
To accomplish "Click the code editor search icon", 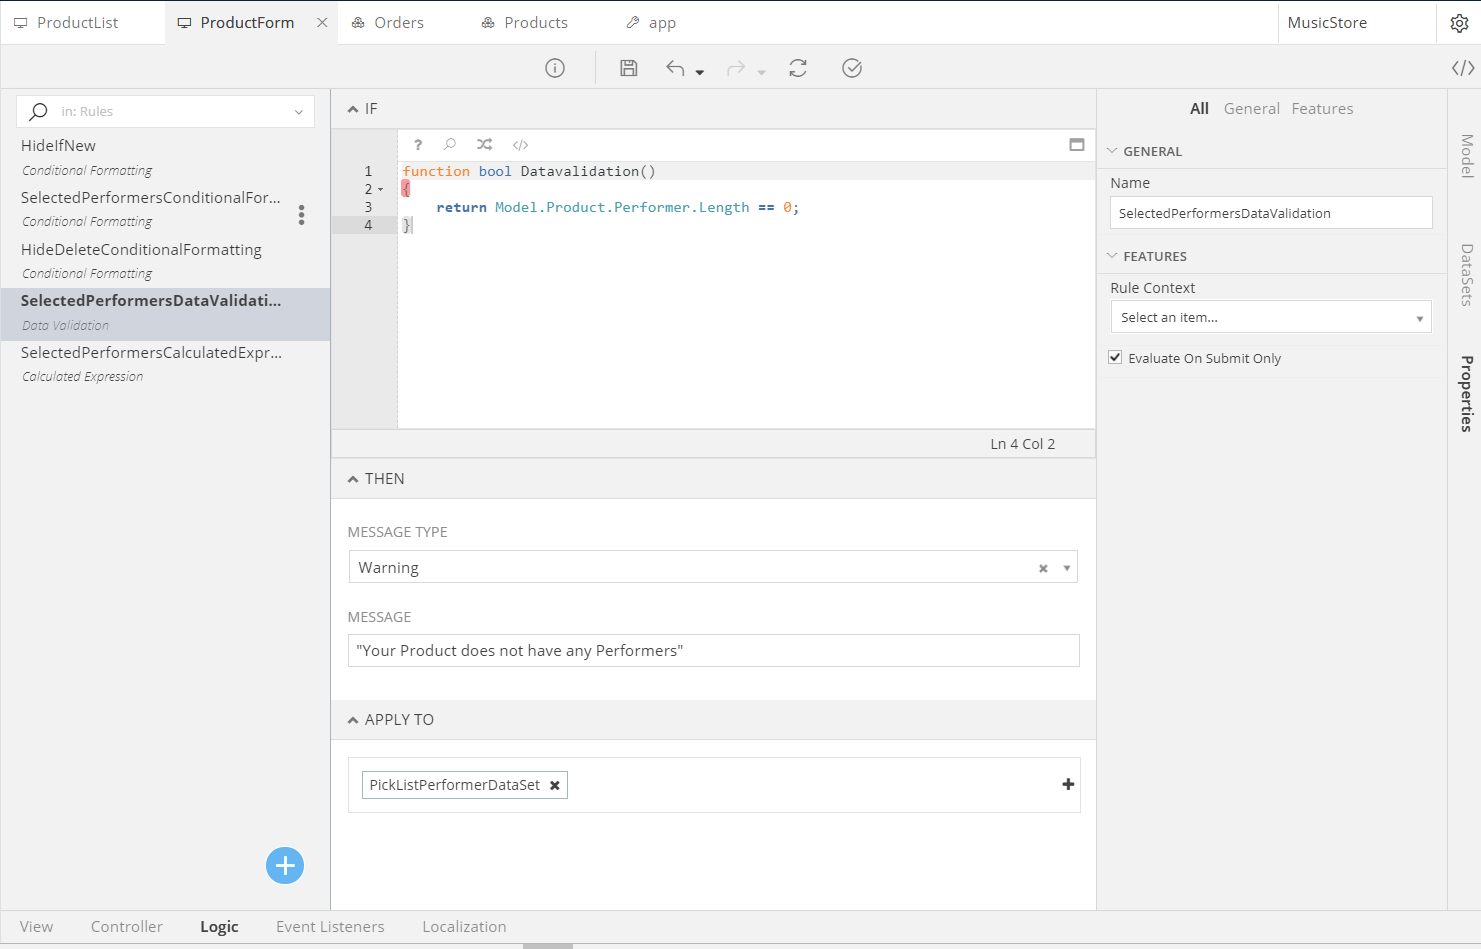I will coord(450,145).
